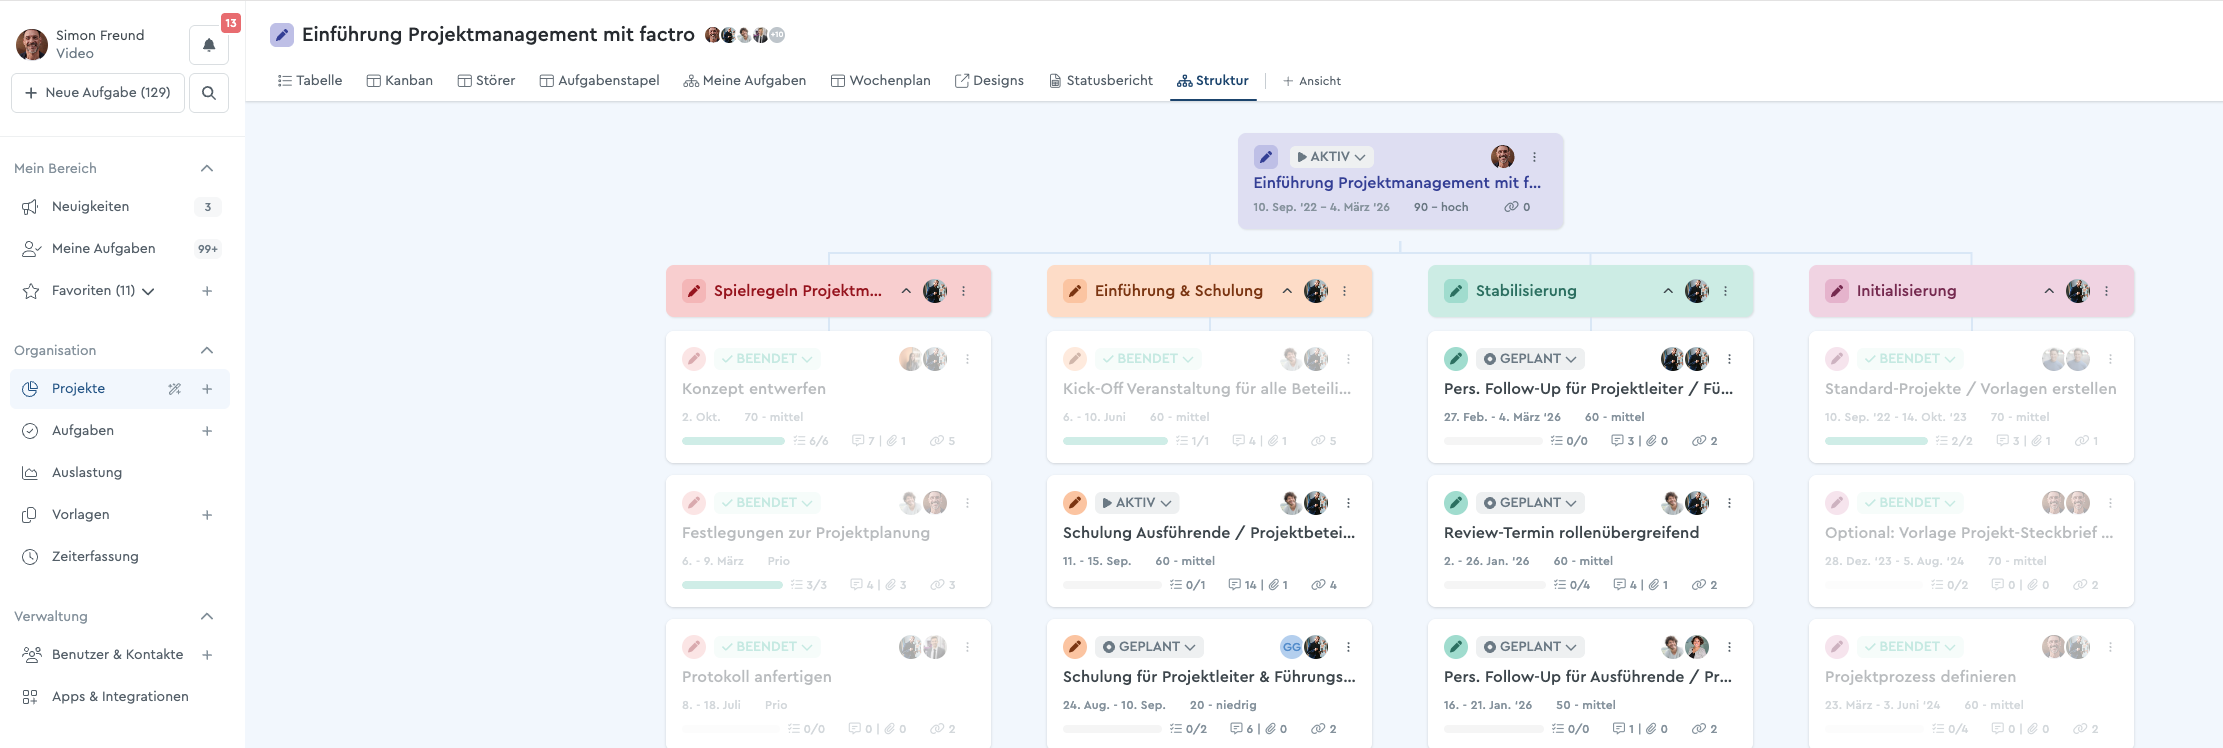Open three-dot menu of Einführung & Schulung

pyautogui.click(x=1345, y=291)
